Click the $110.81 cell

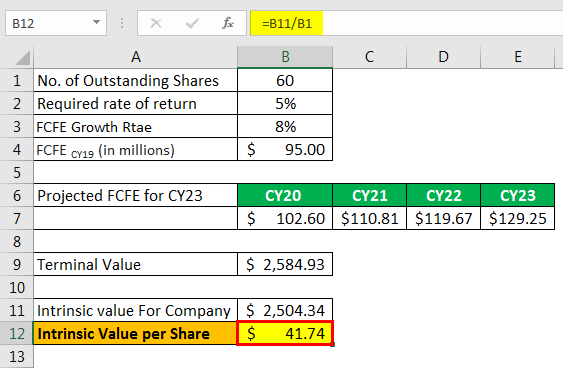[x=369, y=218]
